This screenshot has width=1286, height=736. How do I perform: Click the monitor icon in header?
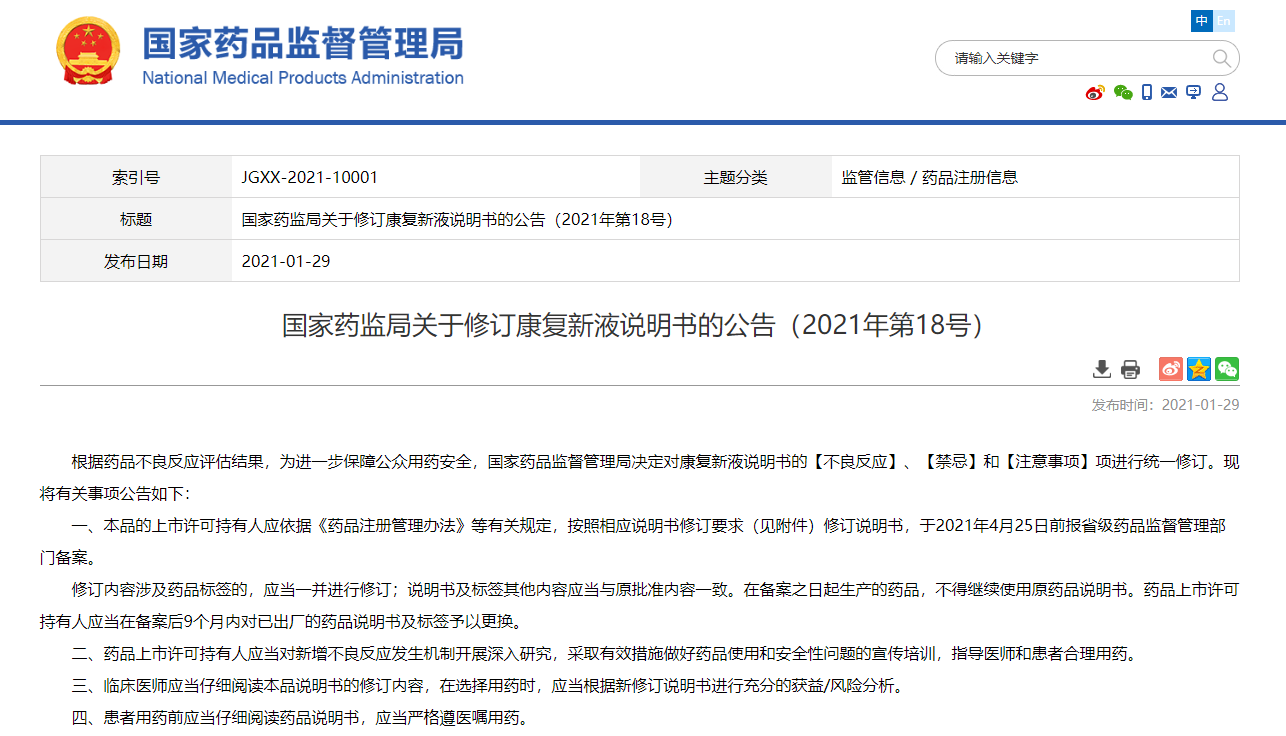(1193, 93)
